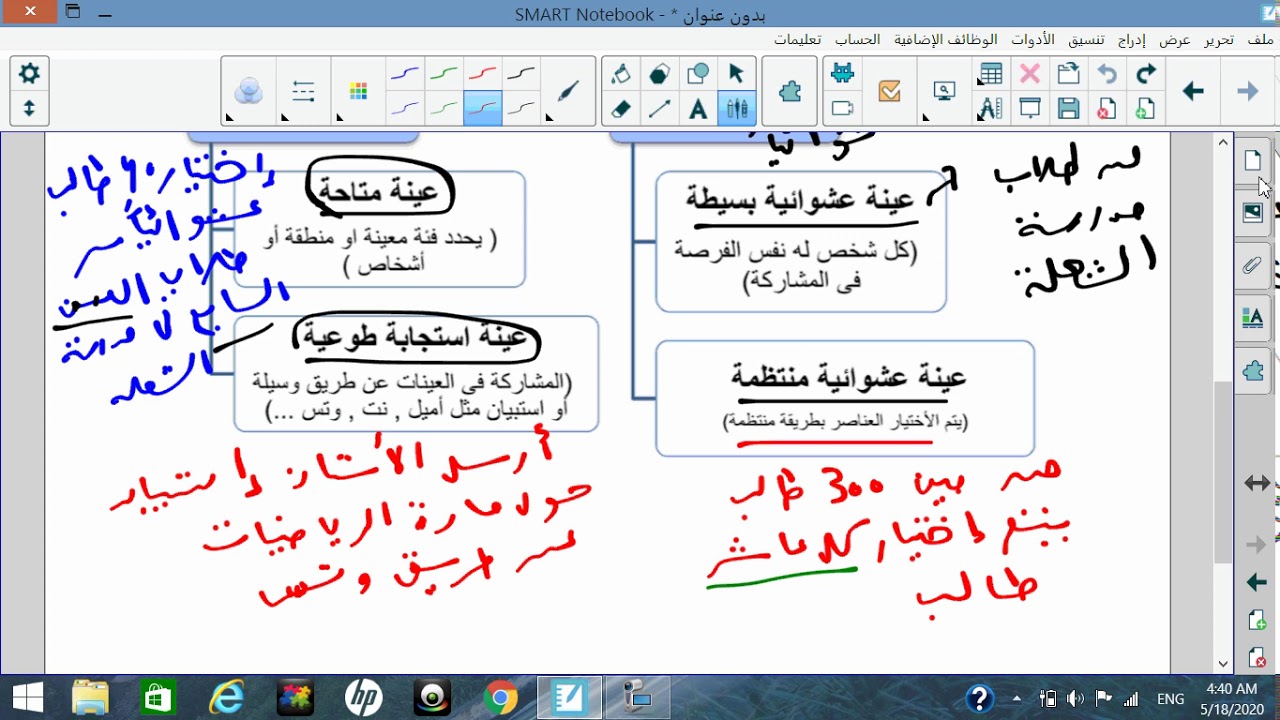Choose the Select arrow tool

[737, 74]
